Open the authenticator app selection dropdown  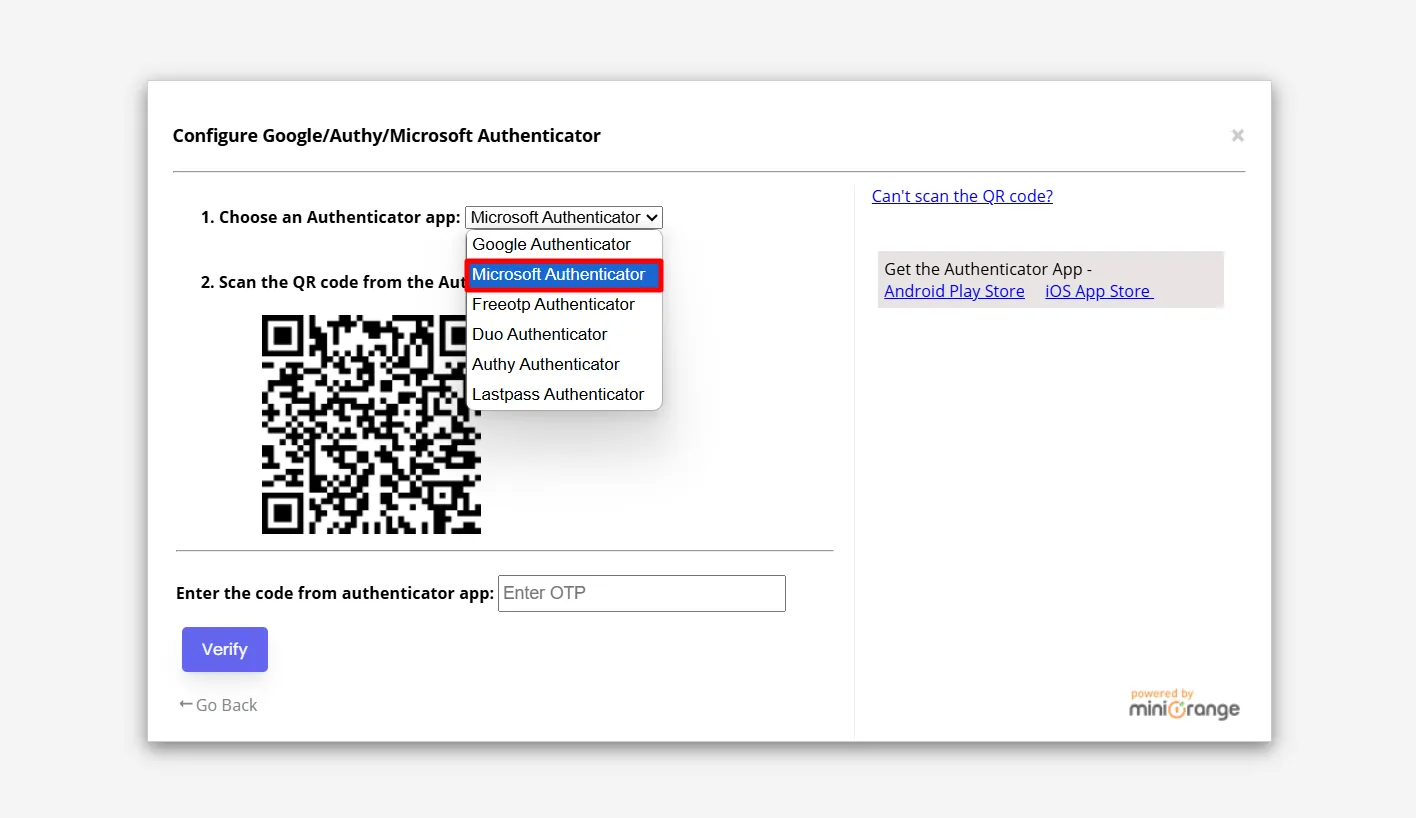pyautogui.click(x=563, y=217)
